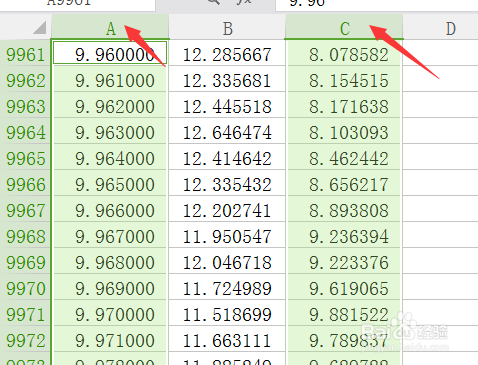478x365 pixels.
Task: Click cell containing 9.962000
Action: (x=110, y=105)
